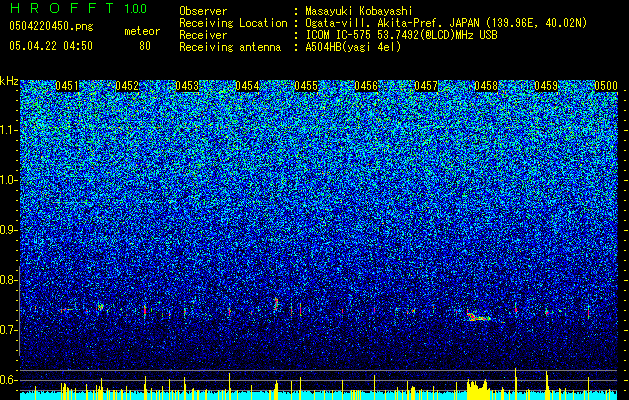
Task: Click the wide yellow intensity burst below 0458
Action: [x=477, y=389]
